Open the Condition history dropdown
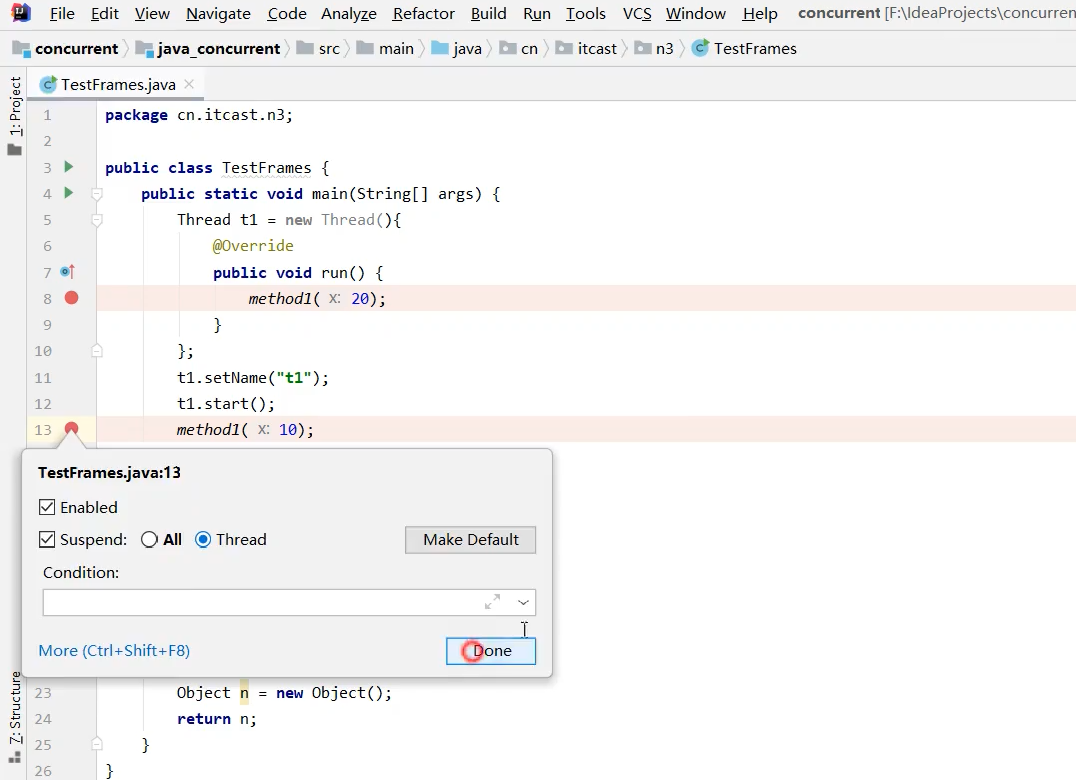 (x=524, y=602)
